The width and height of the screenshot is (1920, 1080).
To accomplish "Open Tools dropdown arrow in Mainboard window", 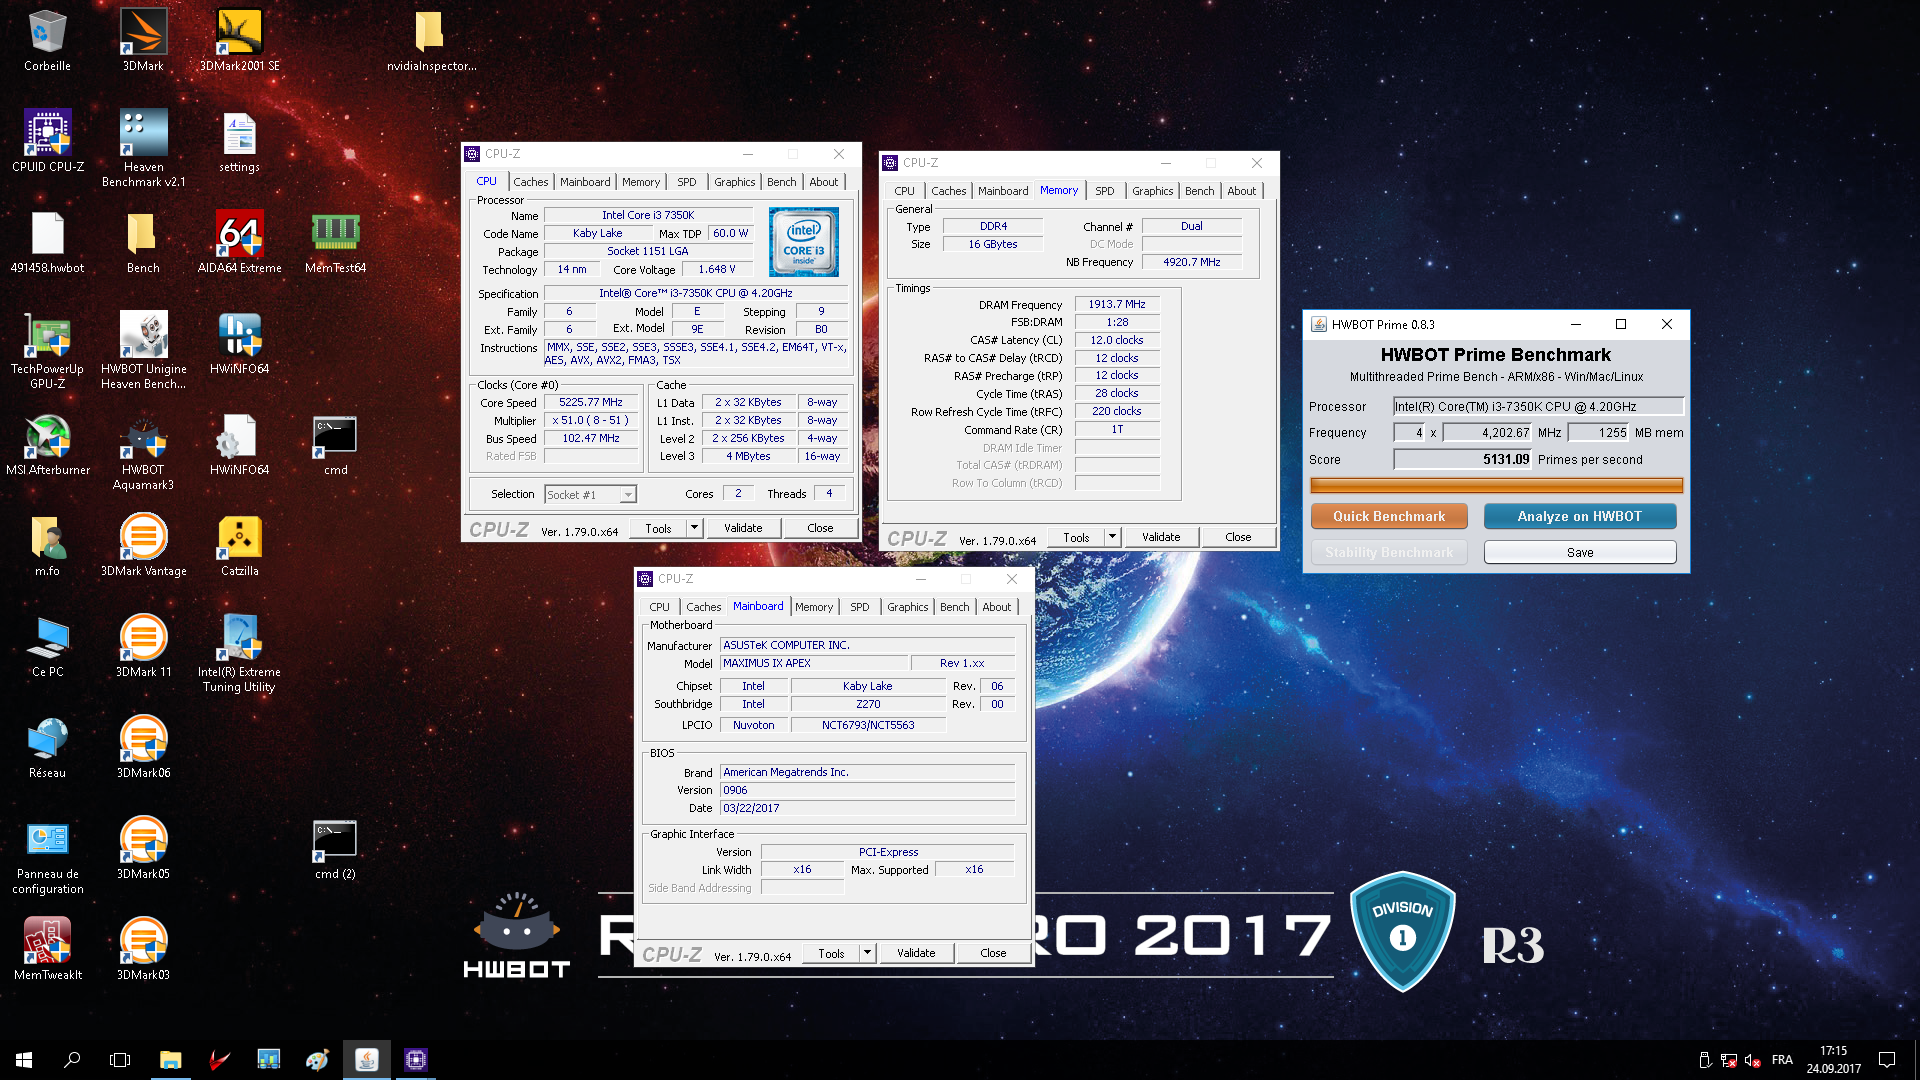I will coord(867,953).
